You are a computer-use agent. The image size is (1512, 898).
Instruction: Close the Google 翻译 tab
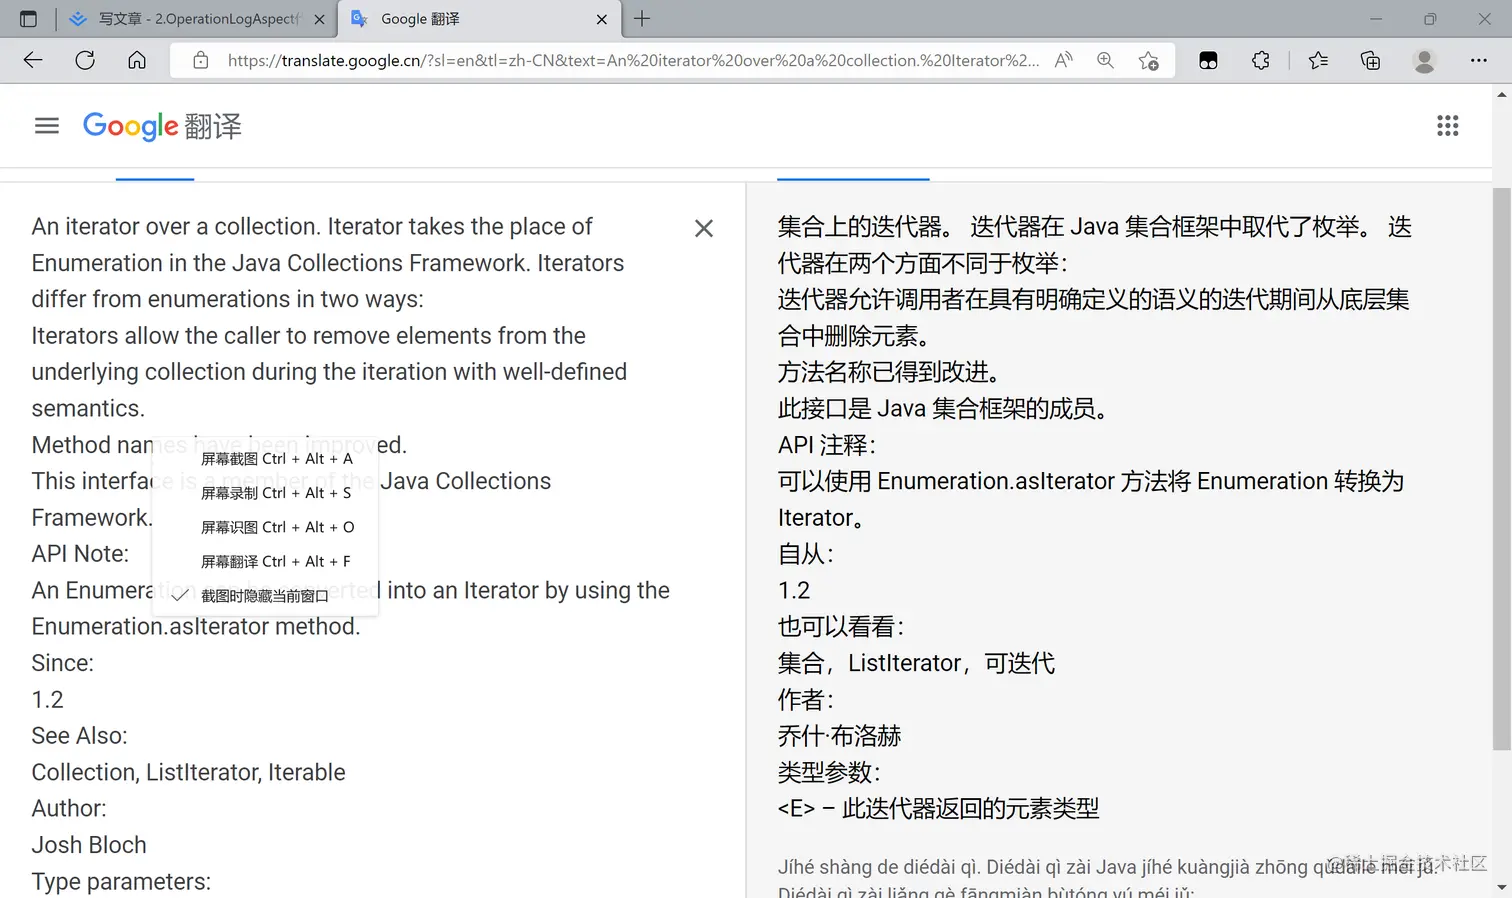(602, 19)
